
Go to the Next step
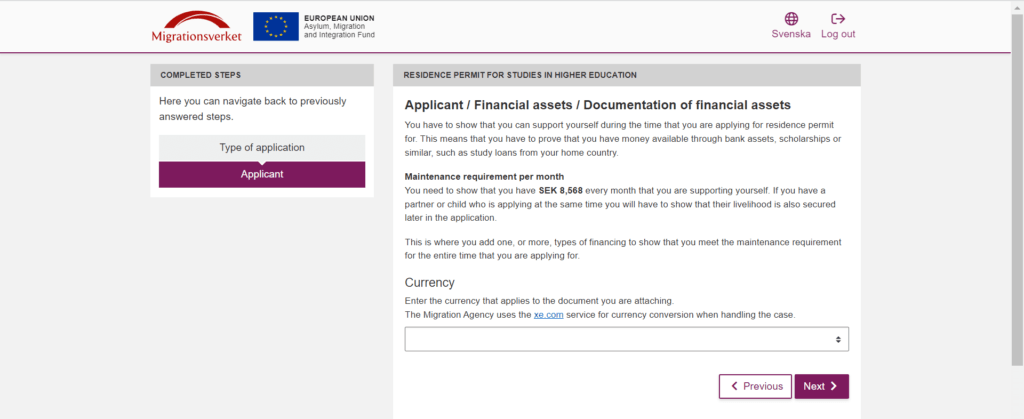[x=822, y=386]
